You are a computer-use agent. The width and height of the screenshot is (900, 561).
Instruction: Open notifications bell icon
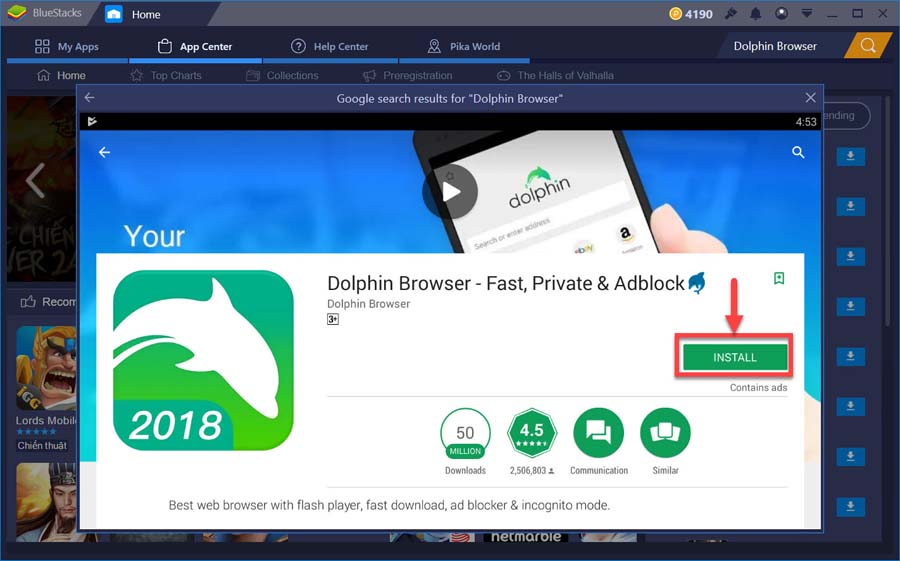pos(756,13)
